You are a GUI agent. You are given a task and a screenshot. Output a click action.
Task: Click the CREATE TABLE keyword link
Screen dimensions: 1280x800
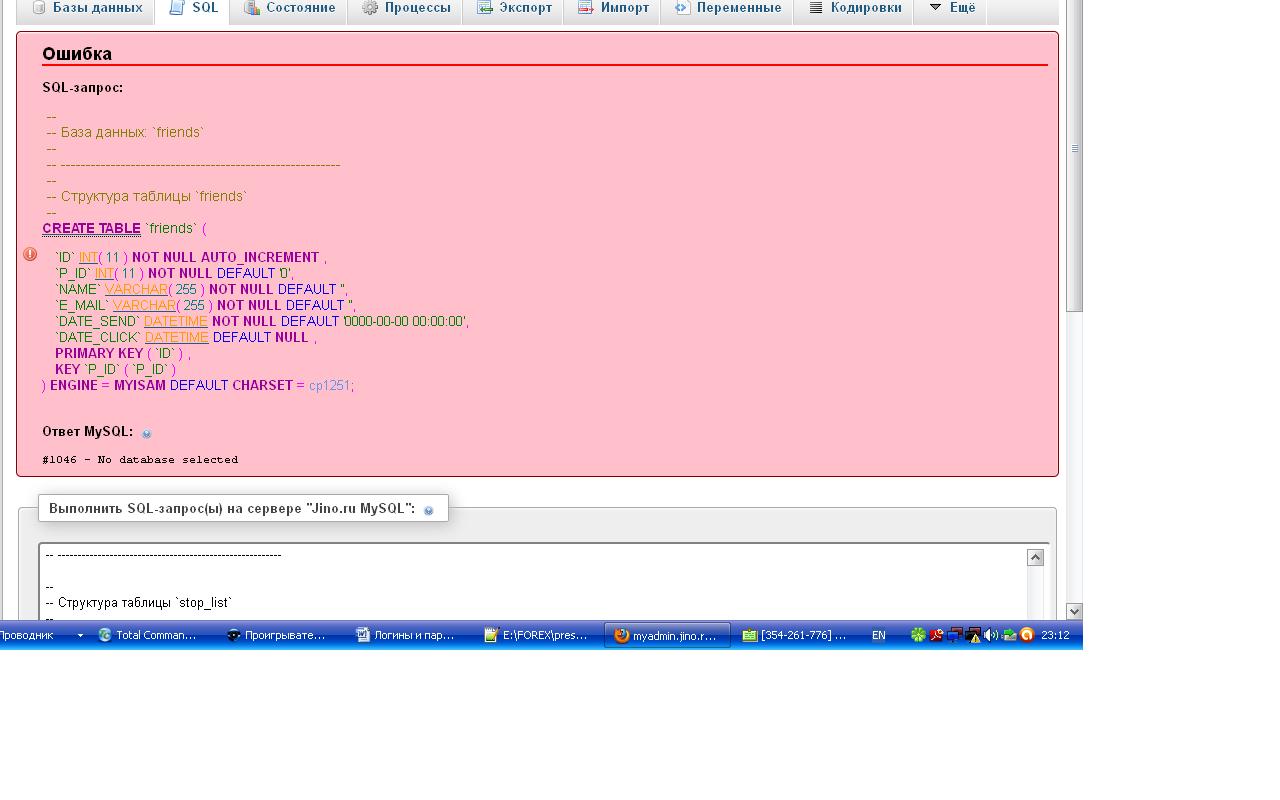pyautogui.click(x=91, y=228)
